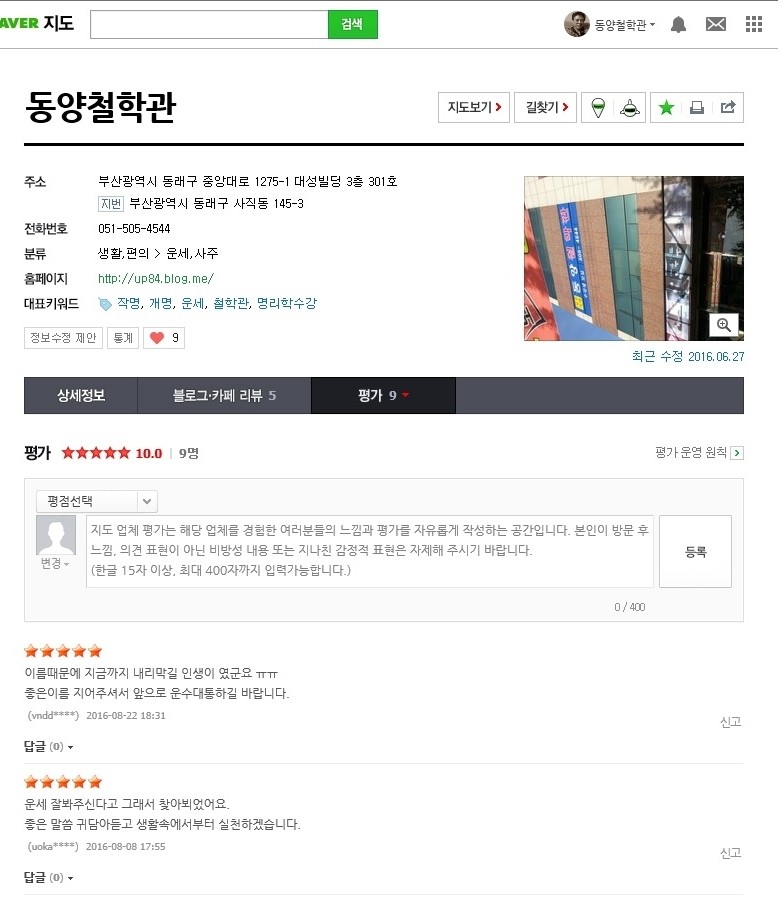Enlarge the photo with magnifier icon
This screenshot has height=897, width=782.
coord(724,325)
